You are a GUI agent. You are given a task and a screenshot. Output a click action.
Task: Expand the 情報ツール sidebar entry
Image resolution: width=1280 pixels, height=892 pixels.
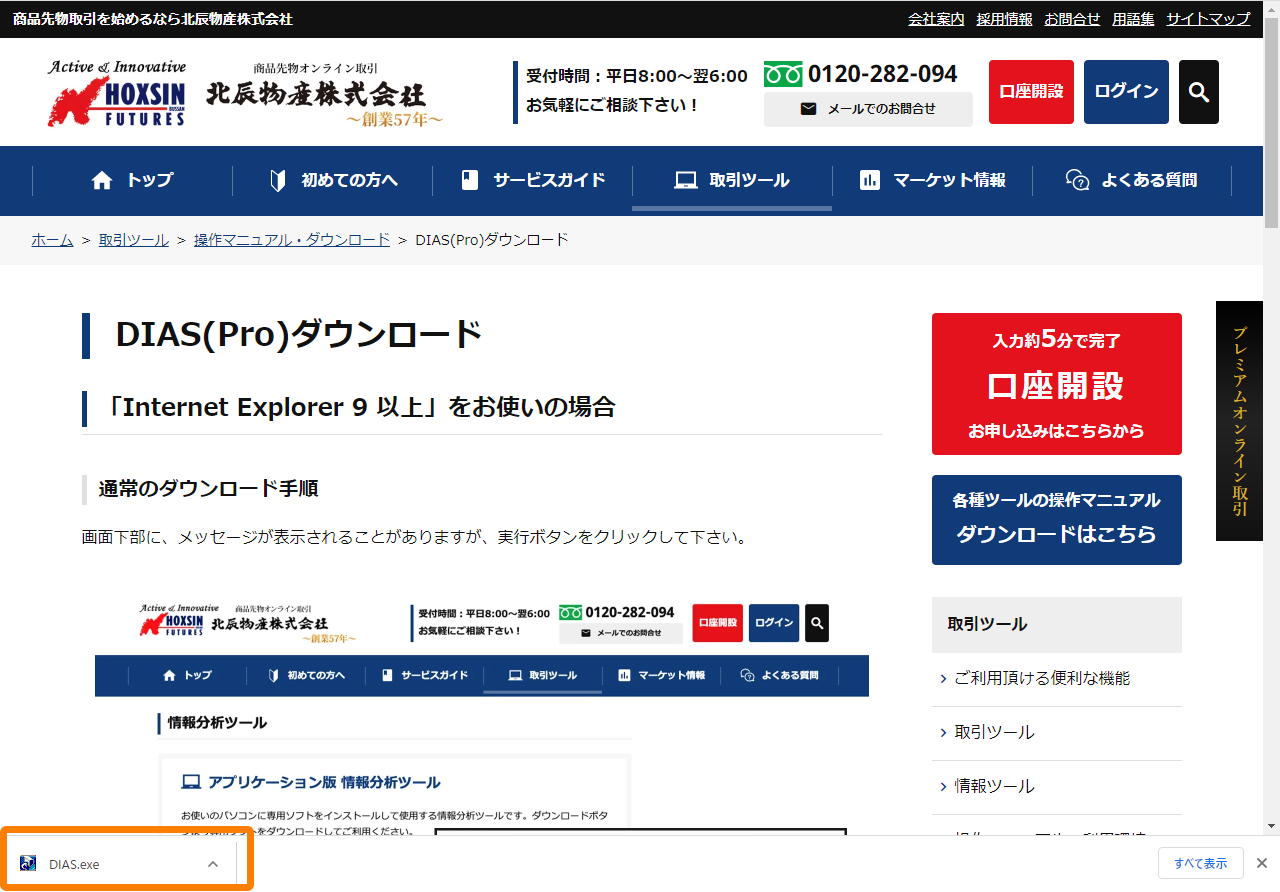994,786
